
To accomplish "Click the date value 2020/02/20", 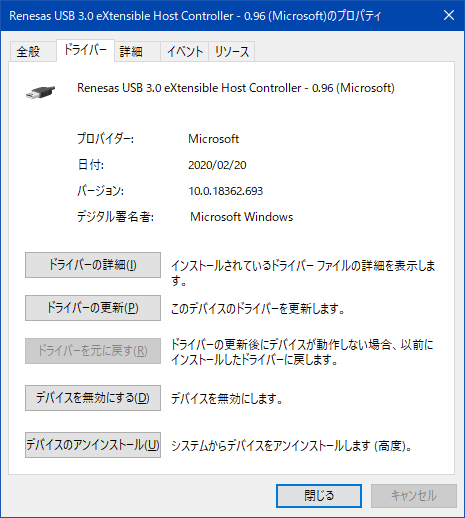I will click(217, 165).
